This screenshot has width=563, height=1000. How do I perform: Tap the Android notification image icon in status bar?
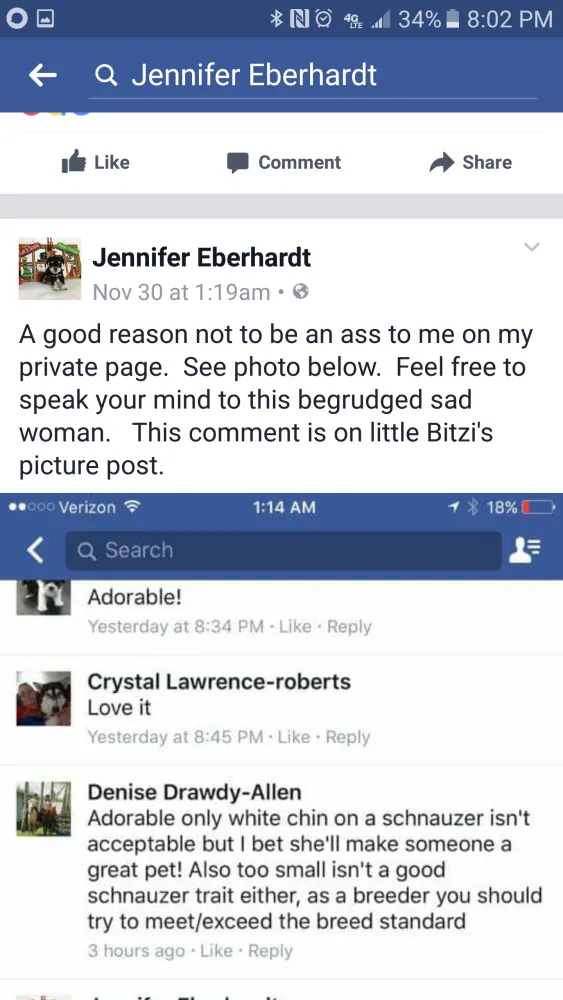45,19
